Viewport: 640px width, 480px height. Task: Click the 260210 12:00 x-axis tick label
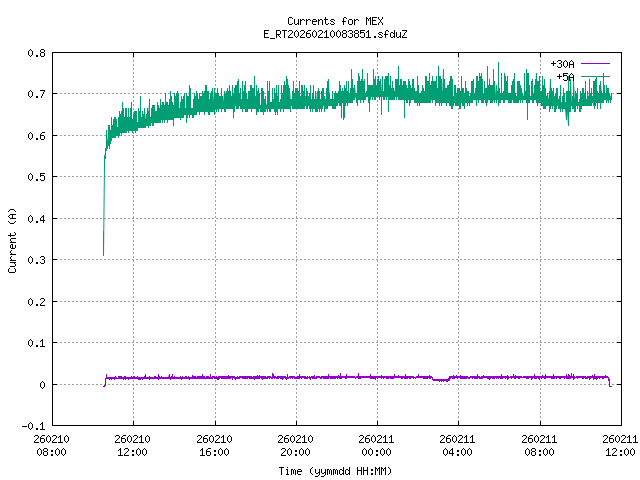[132, 444]
